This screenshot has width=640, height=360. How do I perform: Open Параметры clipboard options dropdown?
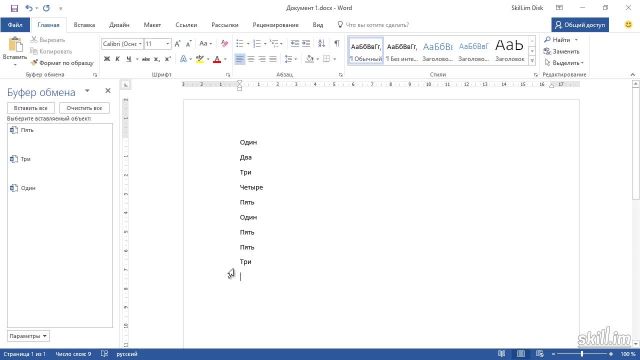click(28, 336)
